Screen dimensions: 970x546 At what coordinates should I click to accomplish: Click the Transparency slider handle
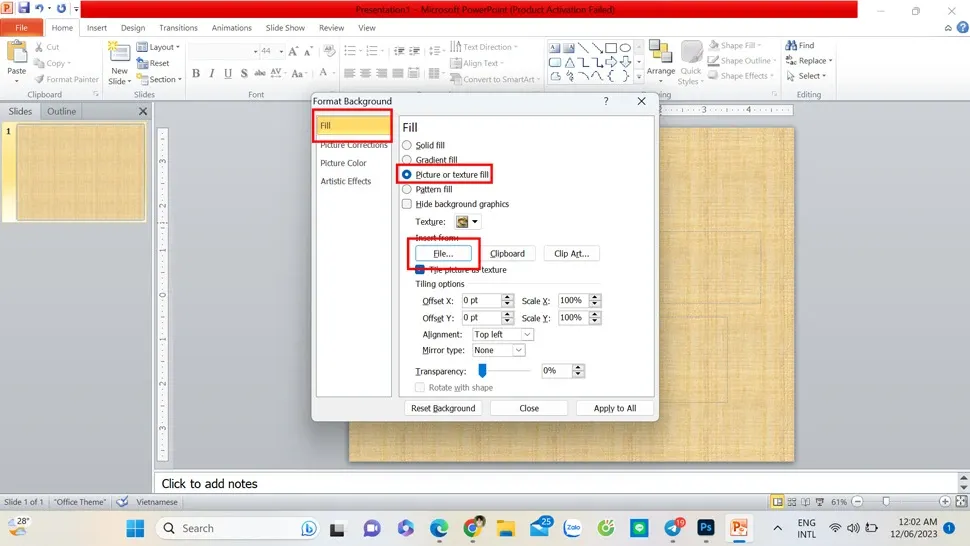[x=483, y=370]
